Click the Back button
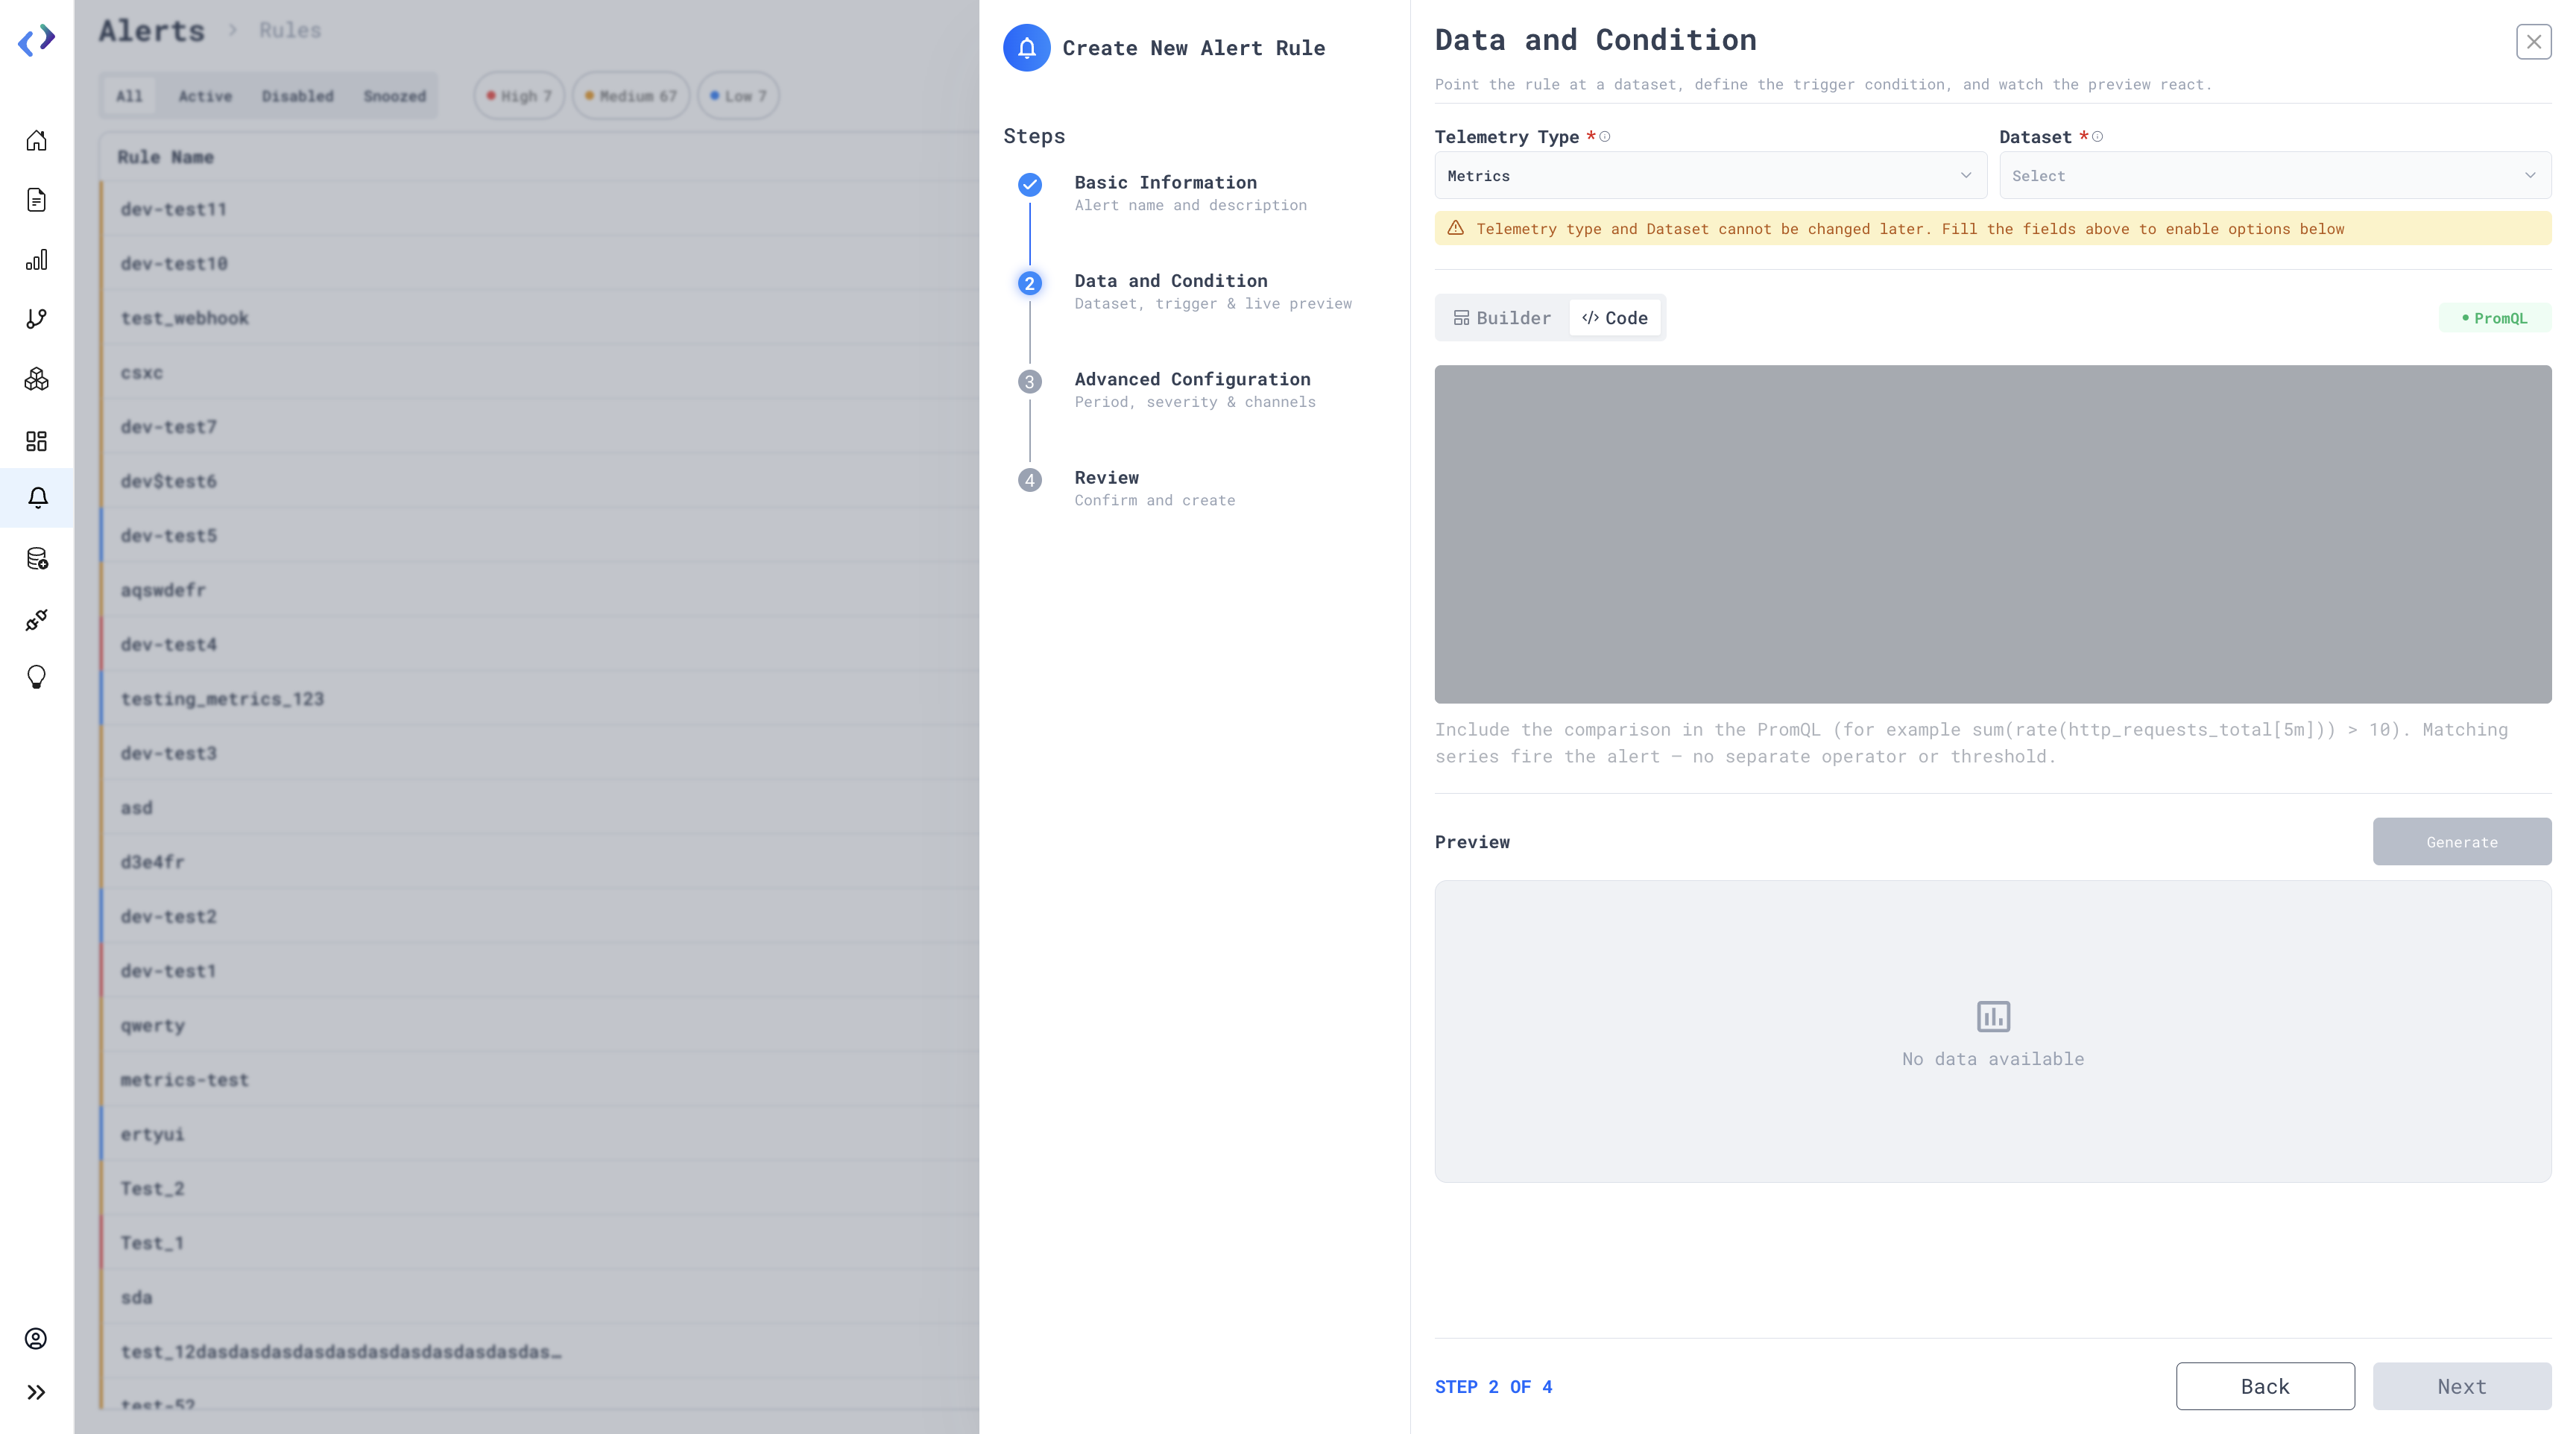Image resolution: width=2576 pixels, height=1434 pixels. (2265, 1386)
